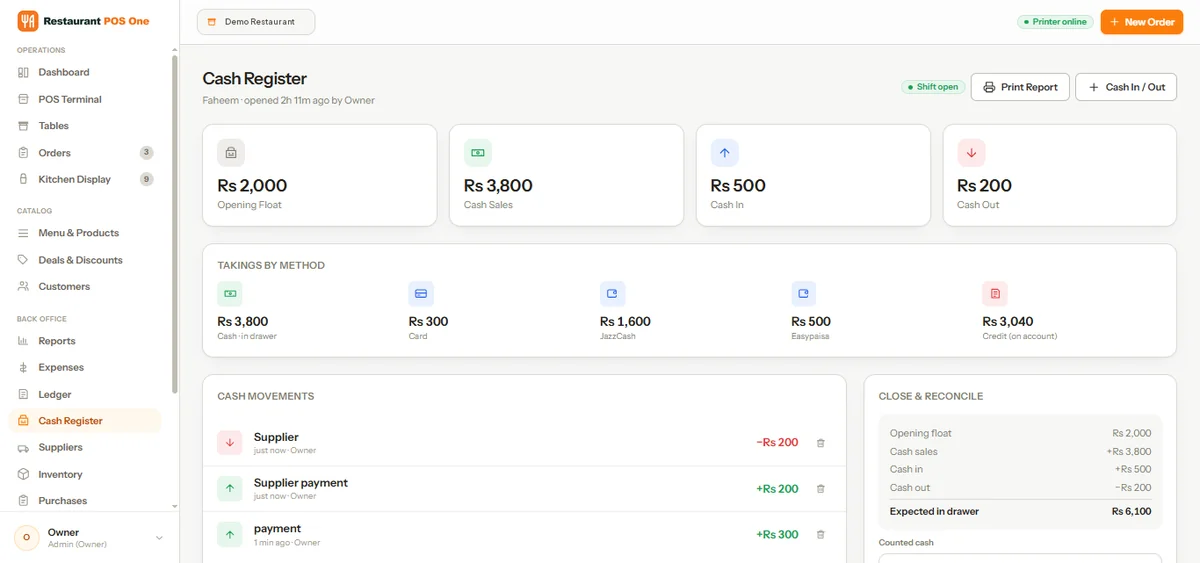Click the Rs 1,600 JazzCash amount
The height and width of the screenshot is (563, 1200).
pyautogui.click(x=625, y=322)
